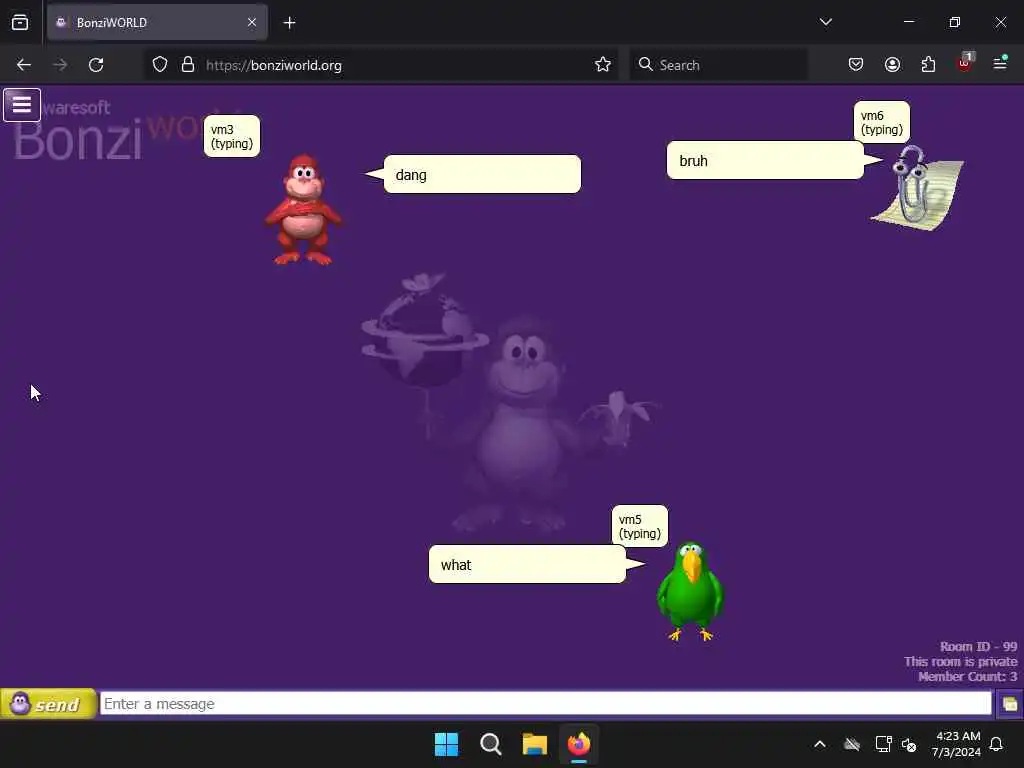Focus the Enter a message field

coord(545,703)
